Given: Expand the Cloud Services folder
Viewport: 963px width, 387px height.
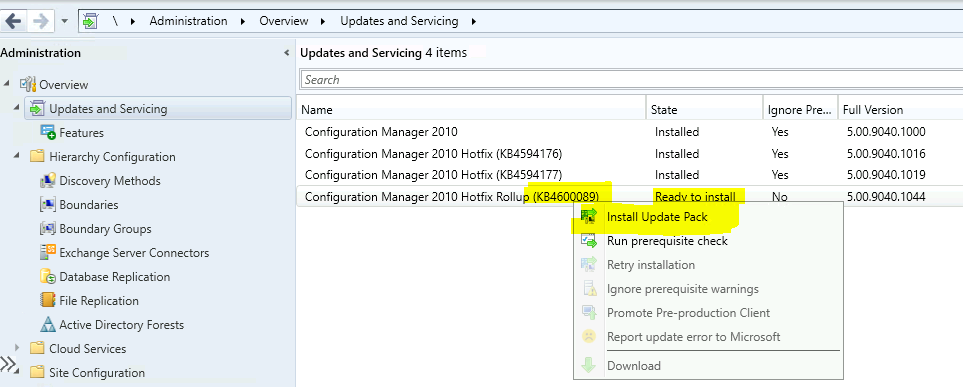Looking at the screenshot, I should [x=17, y=348].
